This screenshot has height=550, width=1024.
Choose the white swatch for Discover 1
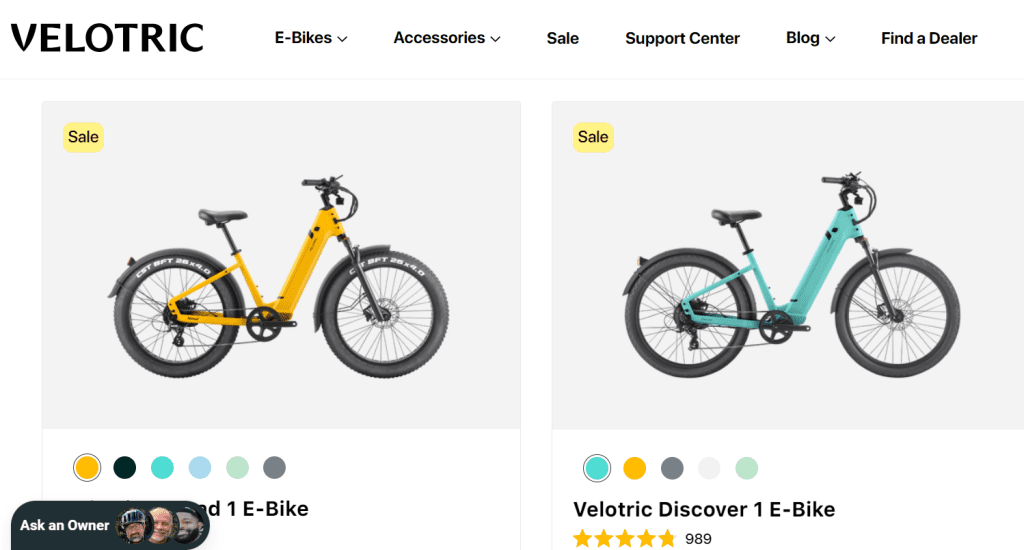(709, 468)
